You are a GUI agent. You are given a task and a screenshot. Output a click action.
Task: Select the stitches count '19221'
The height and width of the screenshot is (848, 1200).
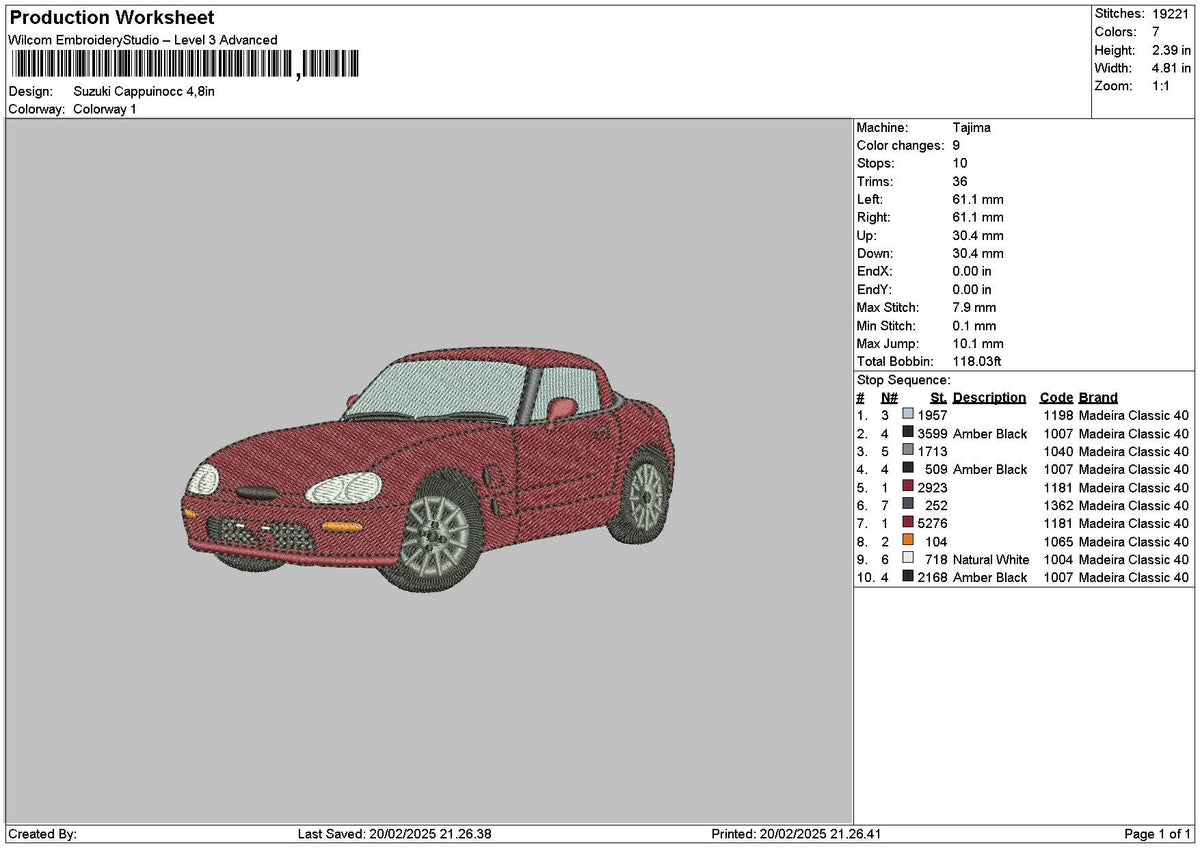click(x=1171, y=14)
